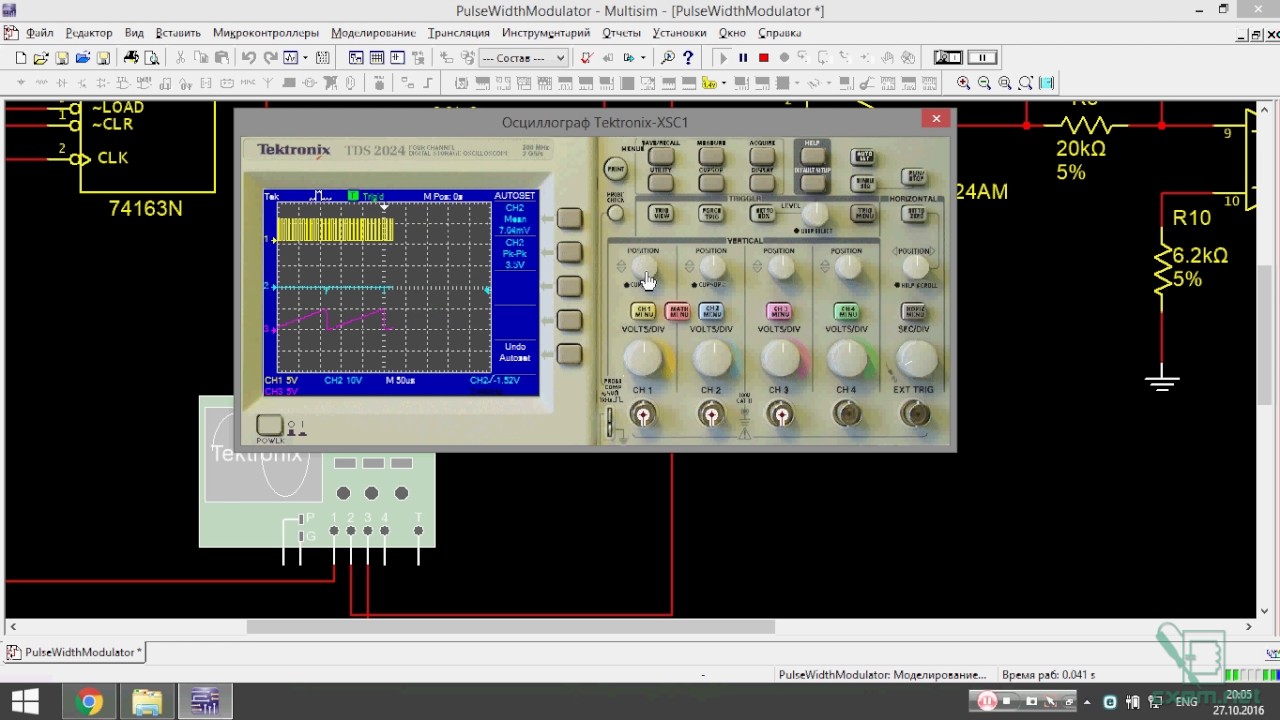This screenshot has height=720, width=1280.
Task: Click the EXT TRIG BNC connector
Action: coord(915,413)
